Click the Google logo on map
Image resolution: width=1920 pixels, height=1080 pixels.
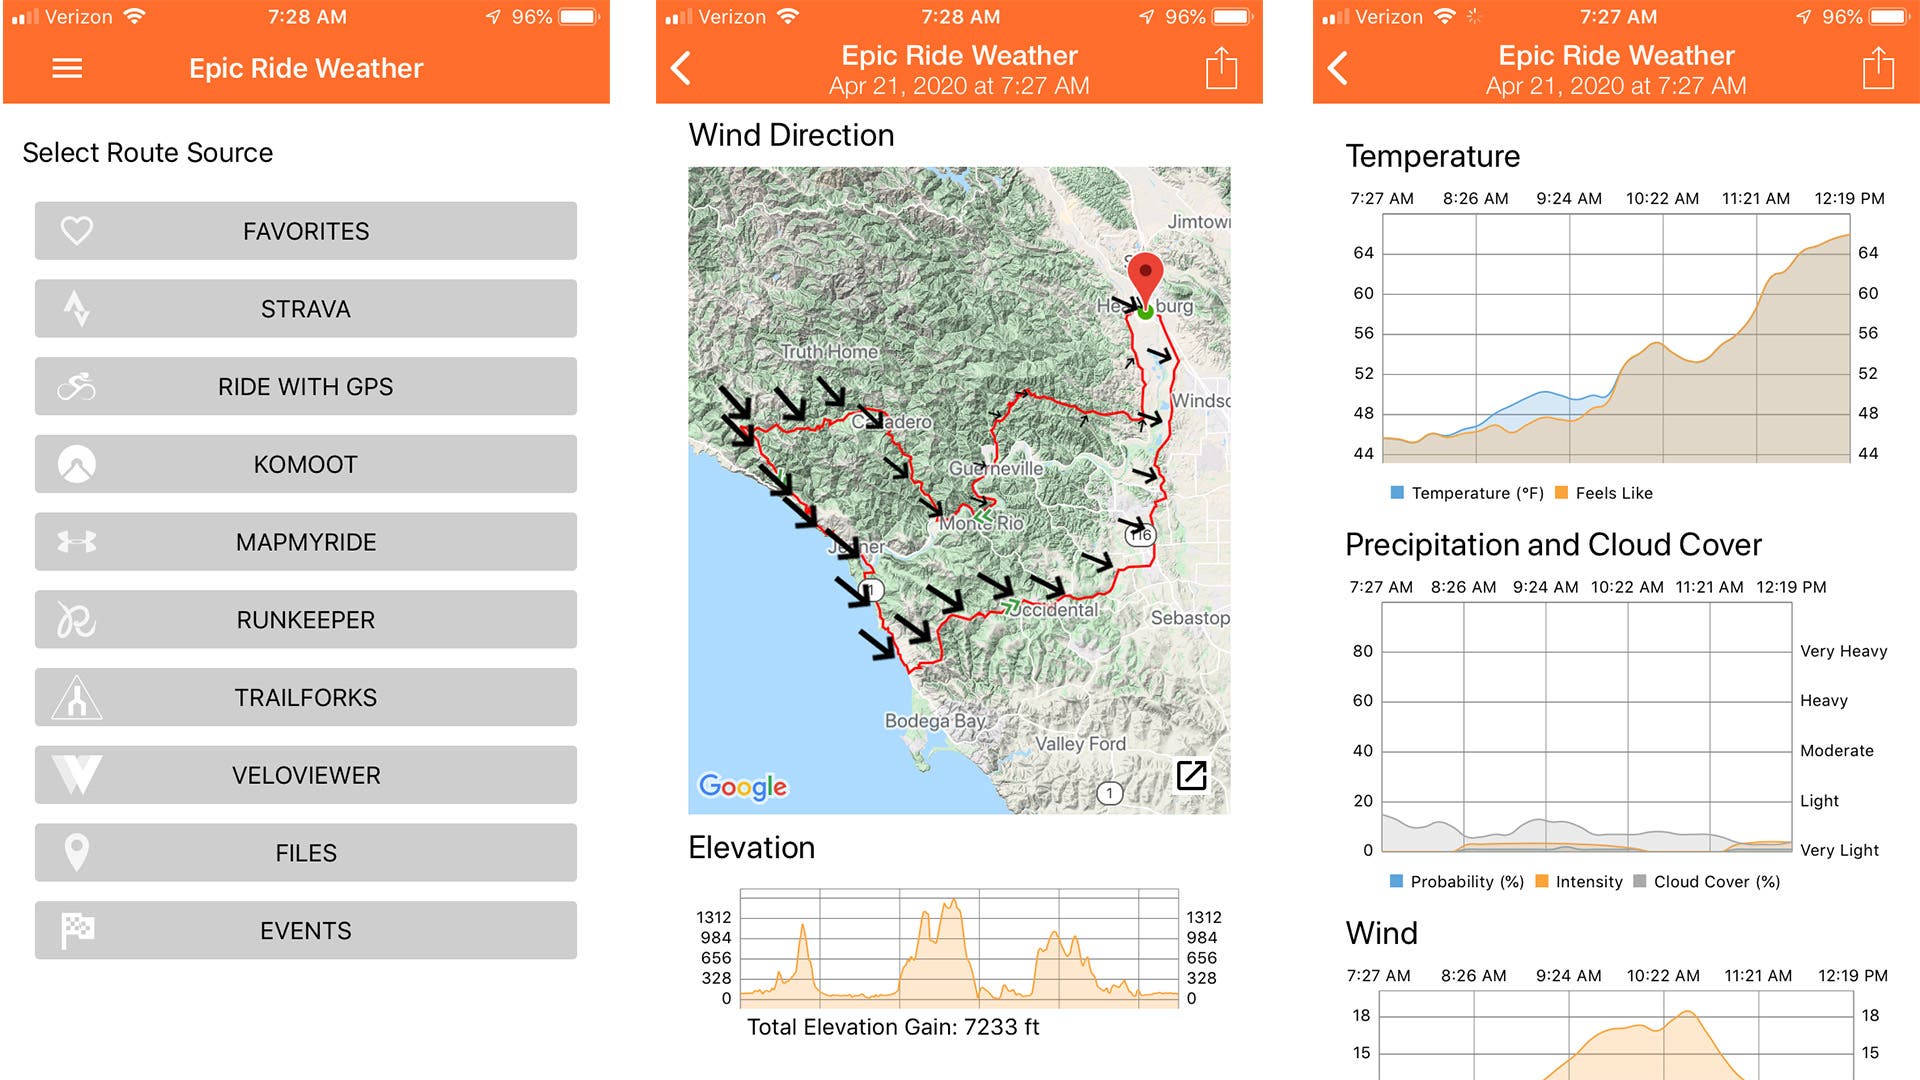(743, 787)
